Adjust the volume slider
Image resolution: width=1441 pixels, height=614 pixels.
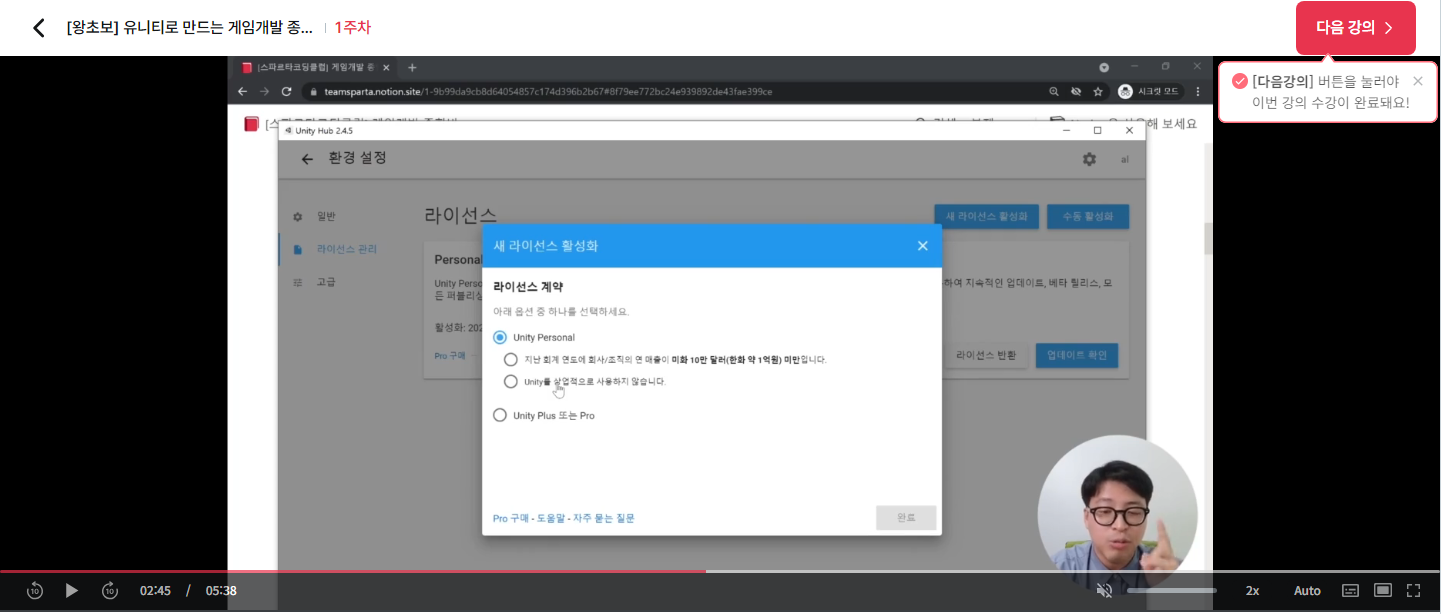[1172, 591]
